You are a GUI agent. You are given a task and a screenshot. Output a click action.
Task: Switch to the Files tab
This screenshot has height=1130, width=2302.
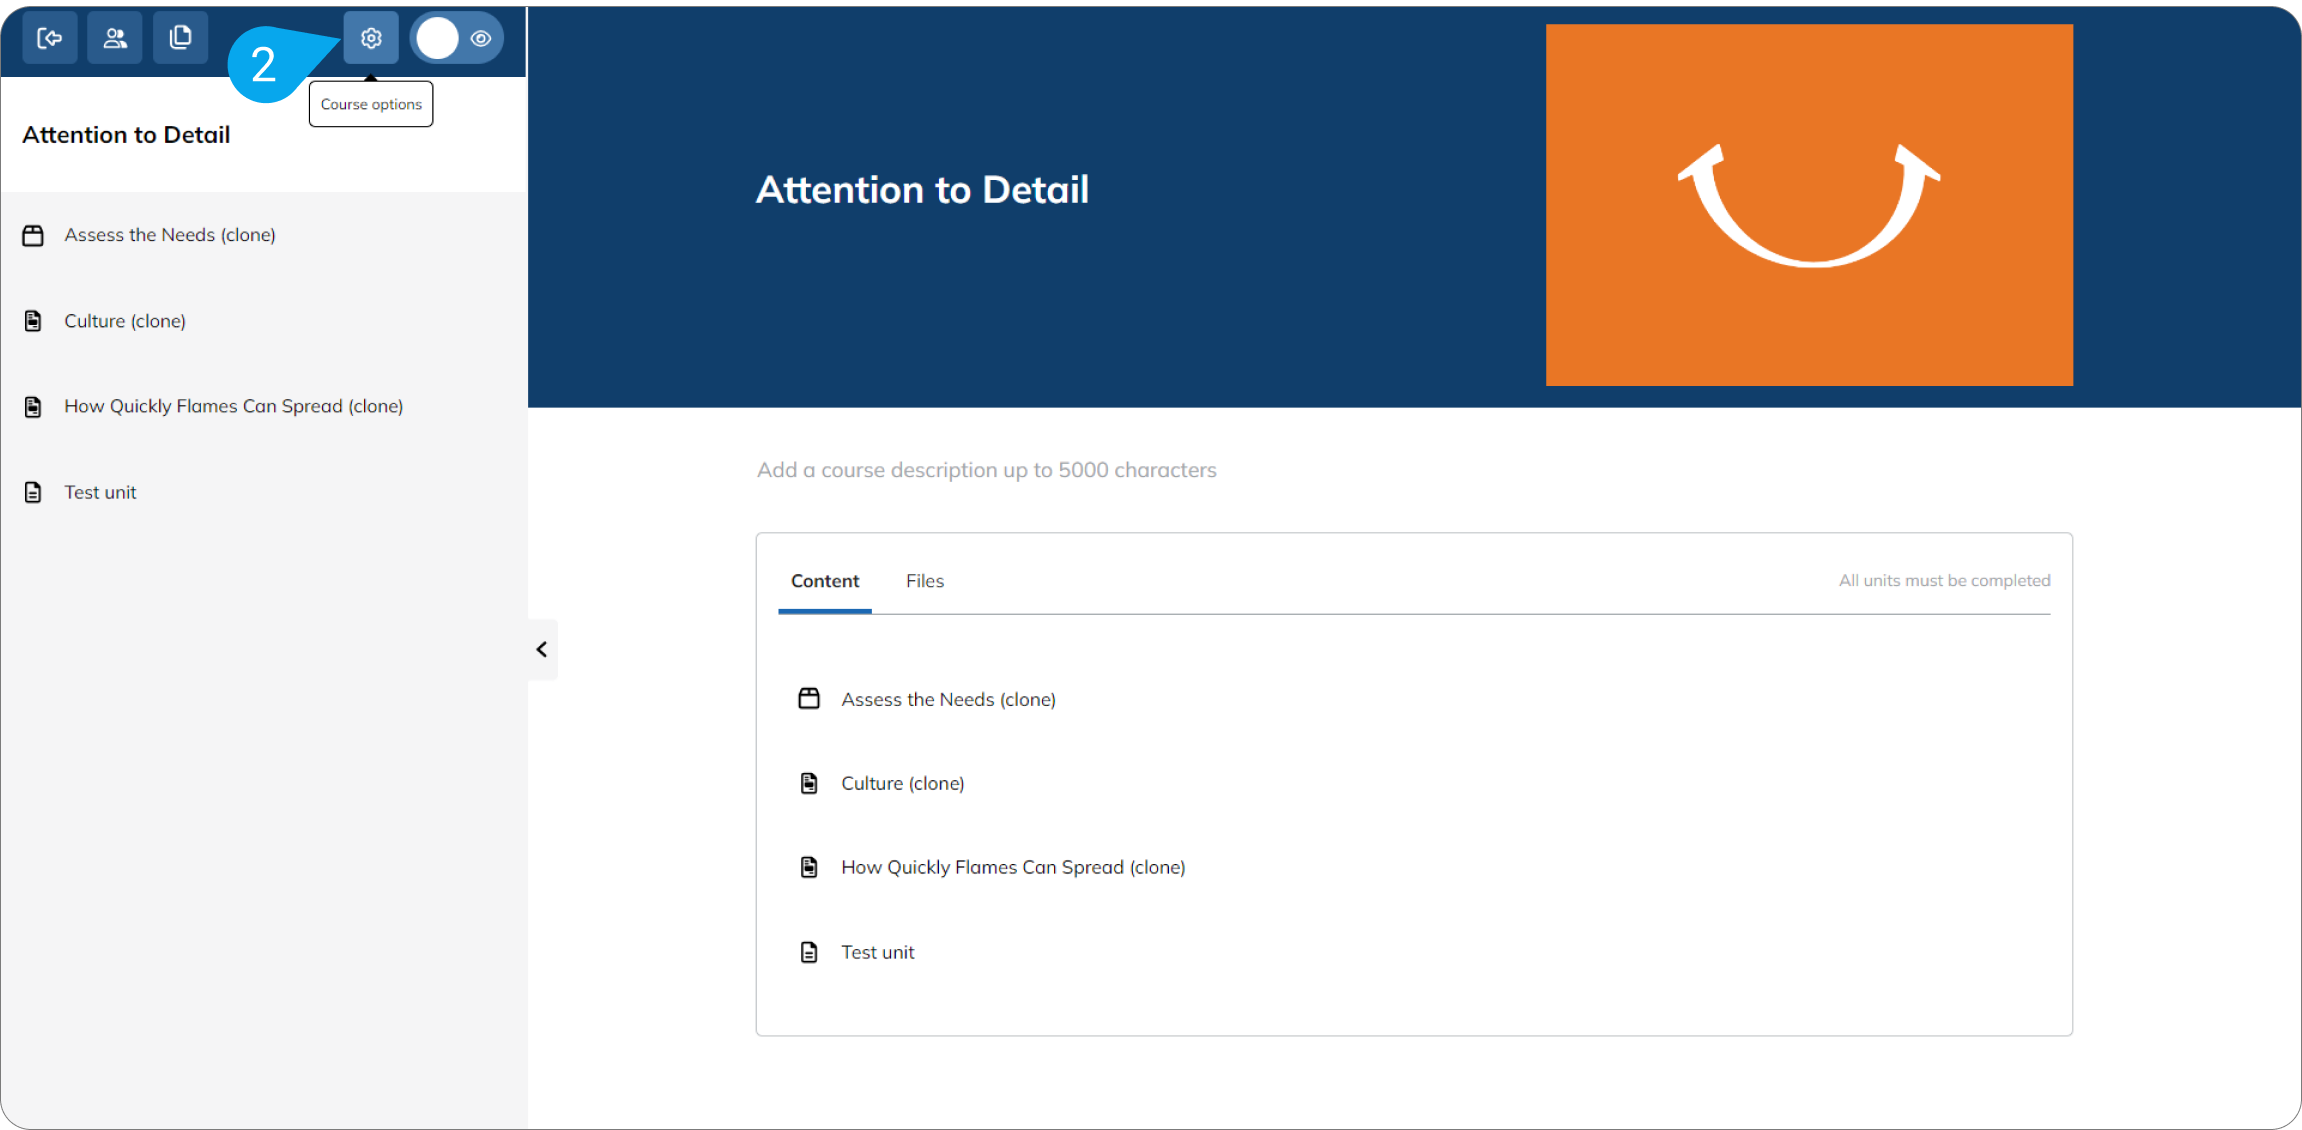tap(925, 581)
